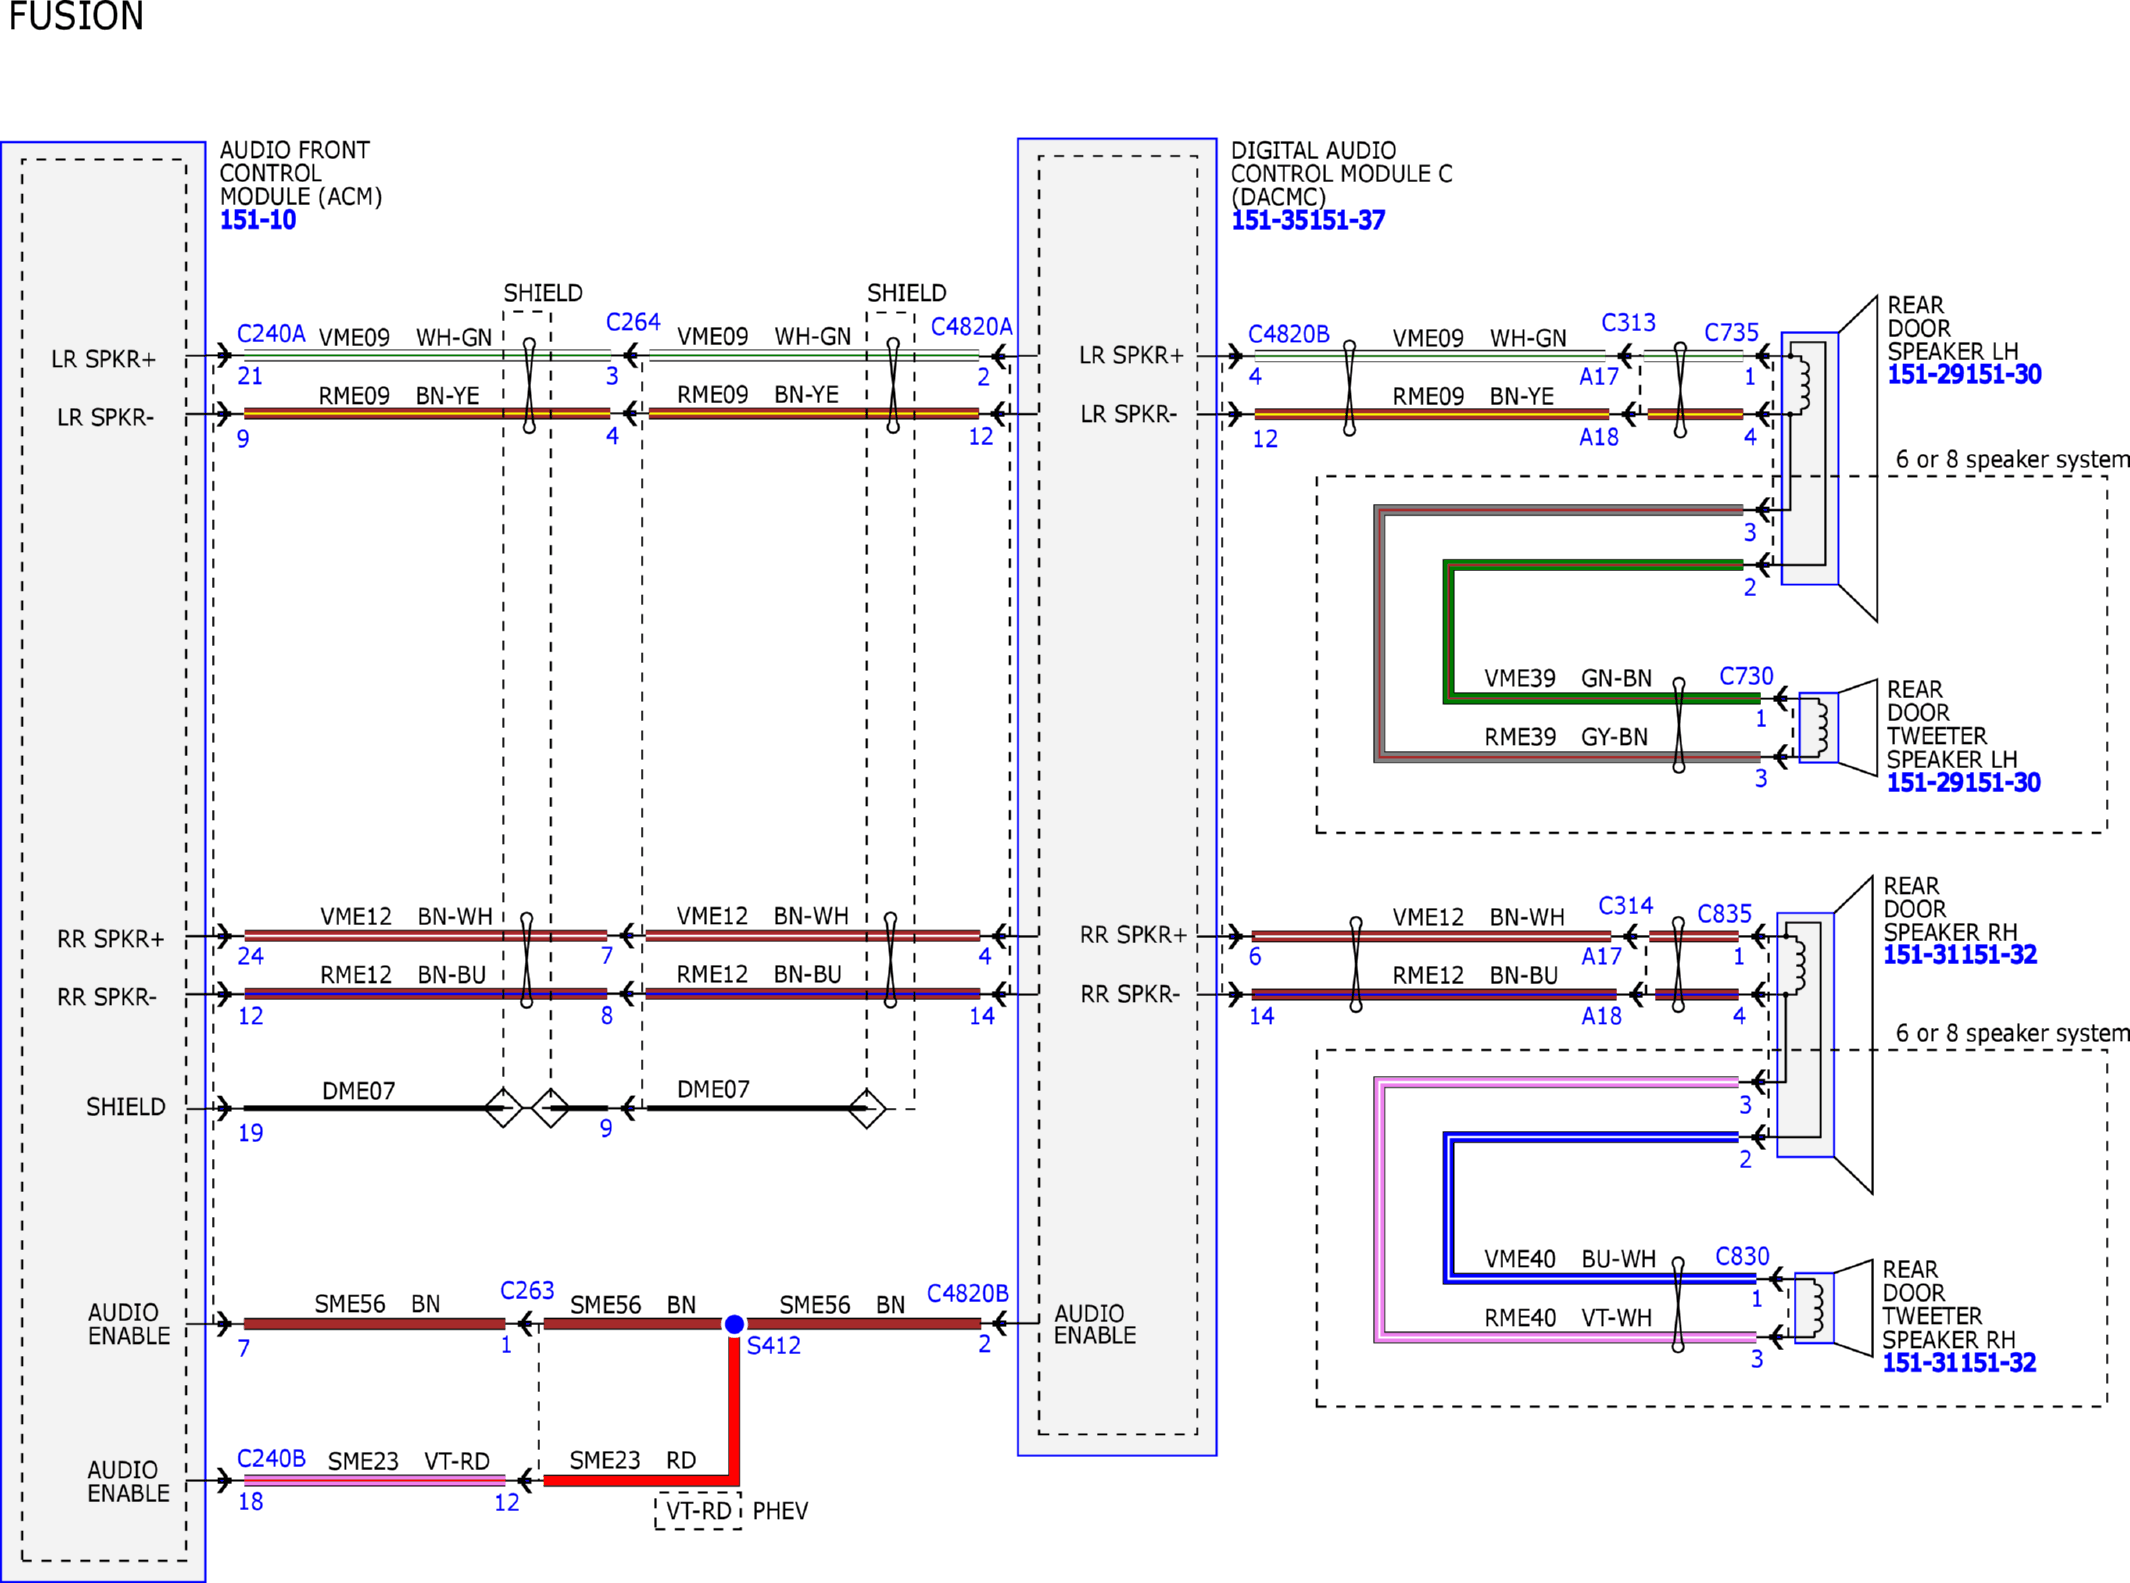Image resolution: width=2130 pixels, height=1583 pixels.
Task: Click the ACM AUDIO ENABLE label at pin 7
Action: pos(129,1324)
